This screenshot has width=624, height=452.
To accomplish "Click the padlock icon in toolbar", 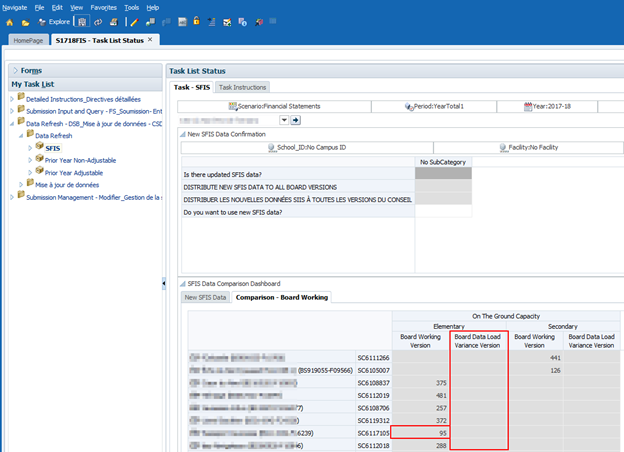I will pos(197,20).
